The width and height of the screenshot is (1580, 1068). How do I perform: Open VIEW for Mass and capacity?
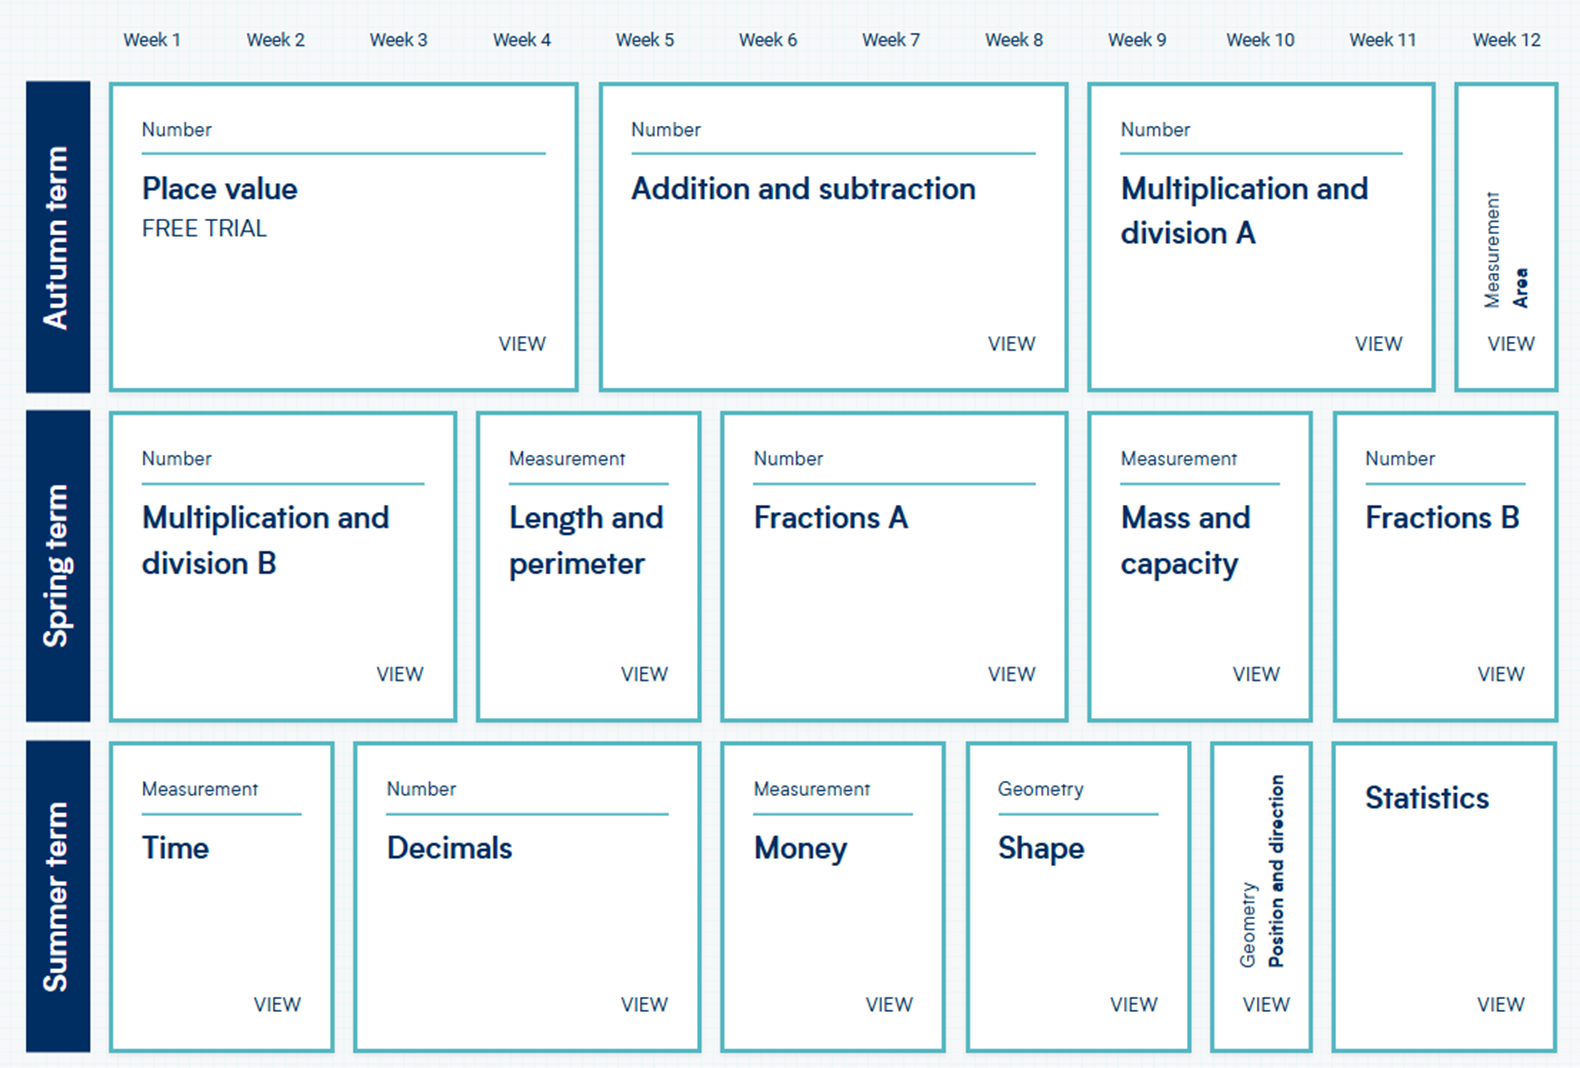coord(1256,674)
